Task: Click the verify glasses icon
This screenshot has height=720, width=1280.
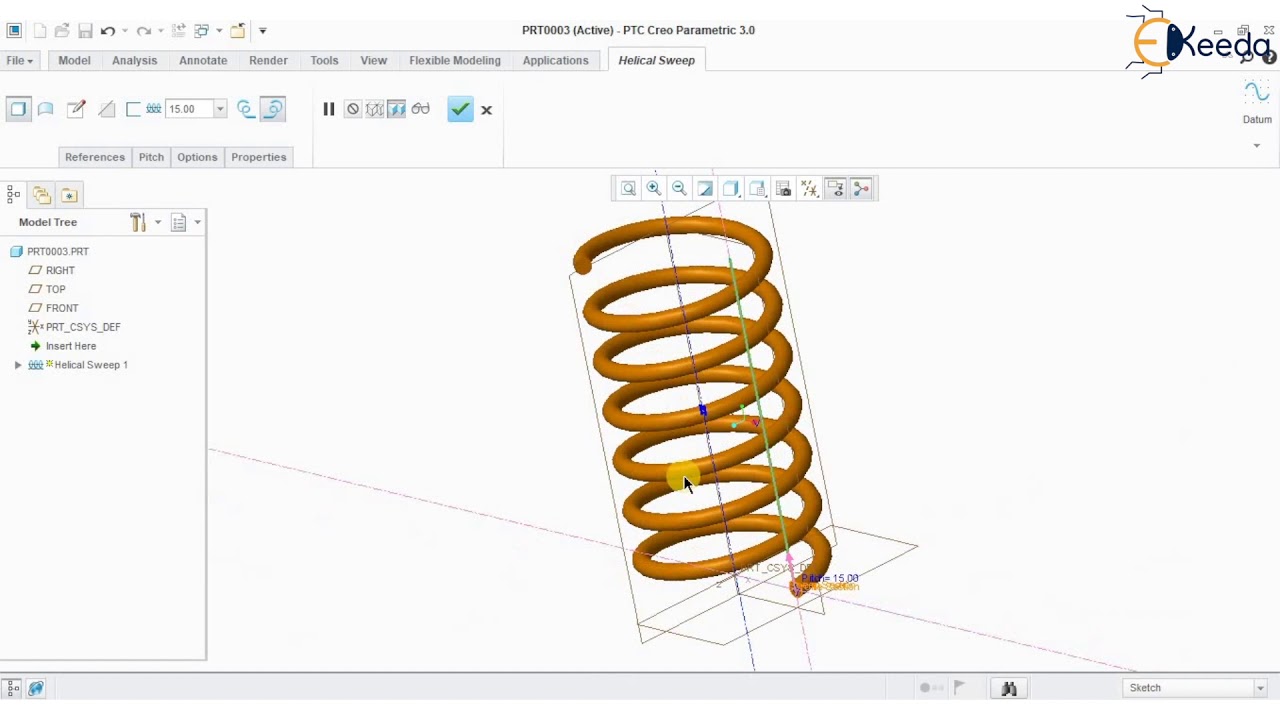Action: (420, 109)
